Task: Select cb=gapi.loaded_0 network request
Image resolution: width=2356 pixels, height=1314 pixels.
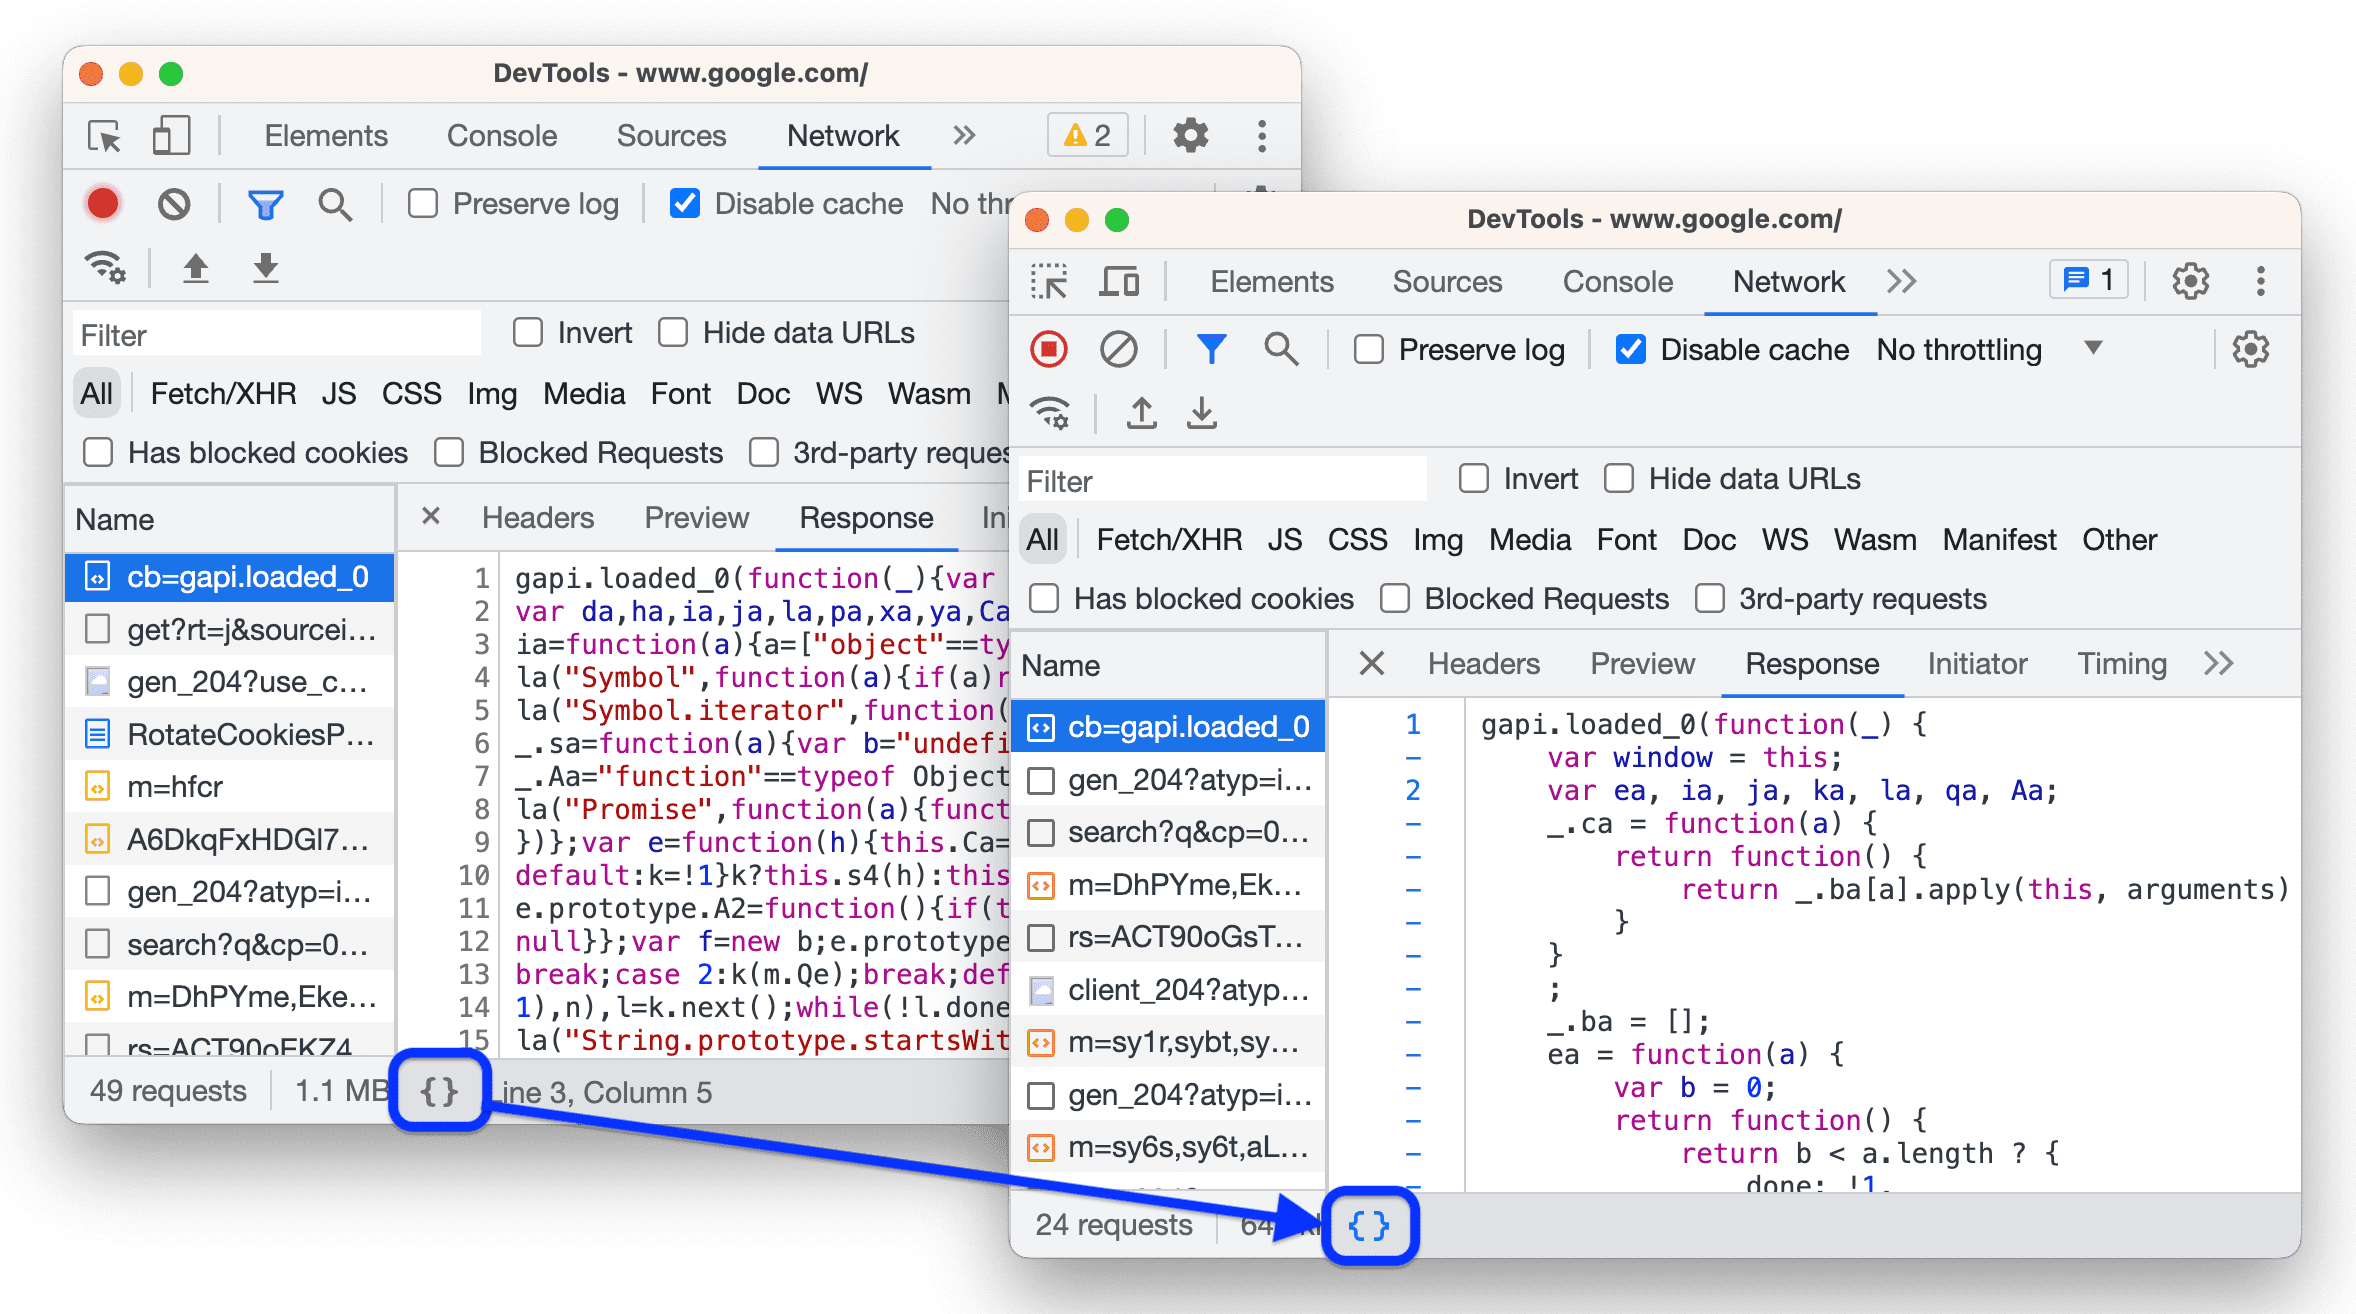Action: (1172, 725)
